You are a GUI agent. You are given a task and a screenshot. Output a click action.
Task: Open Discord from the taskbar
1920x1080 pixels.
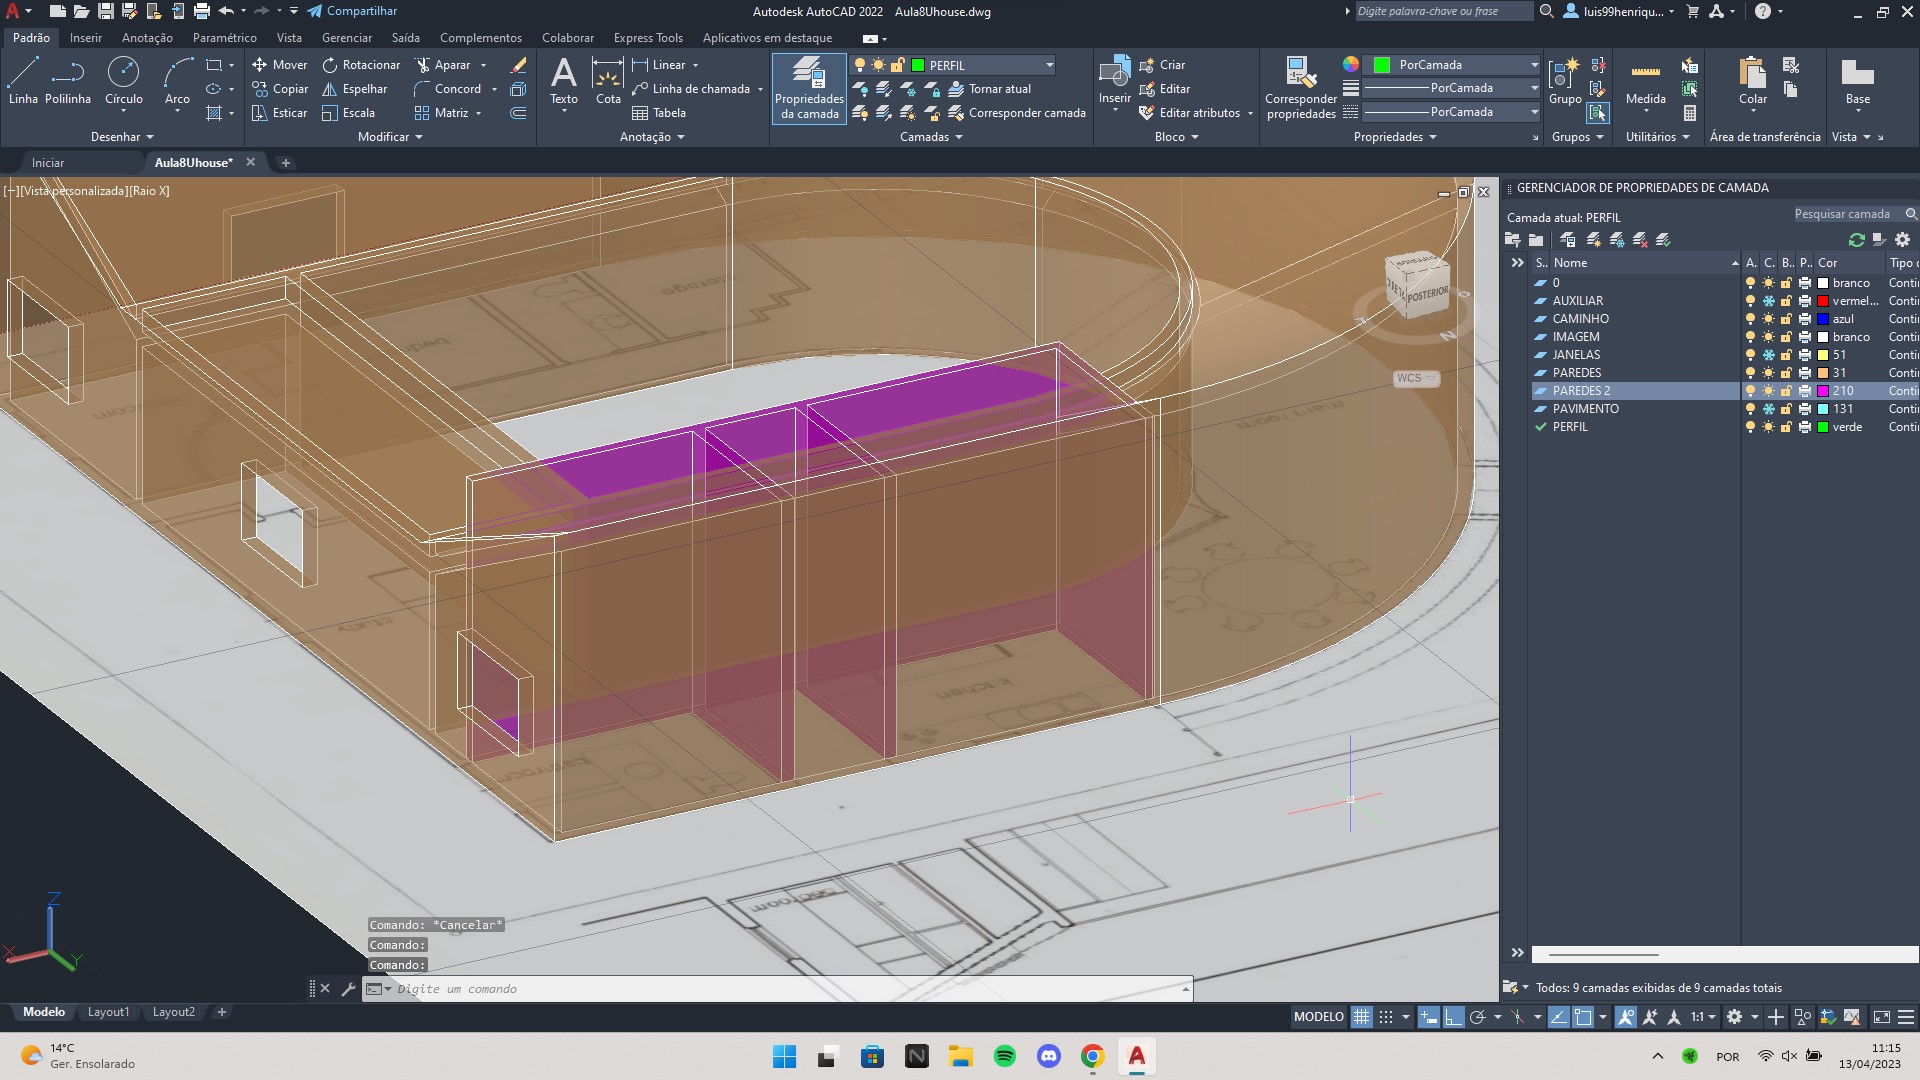click(x=1049, y=1056)
